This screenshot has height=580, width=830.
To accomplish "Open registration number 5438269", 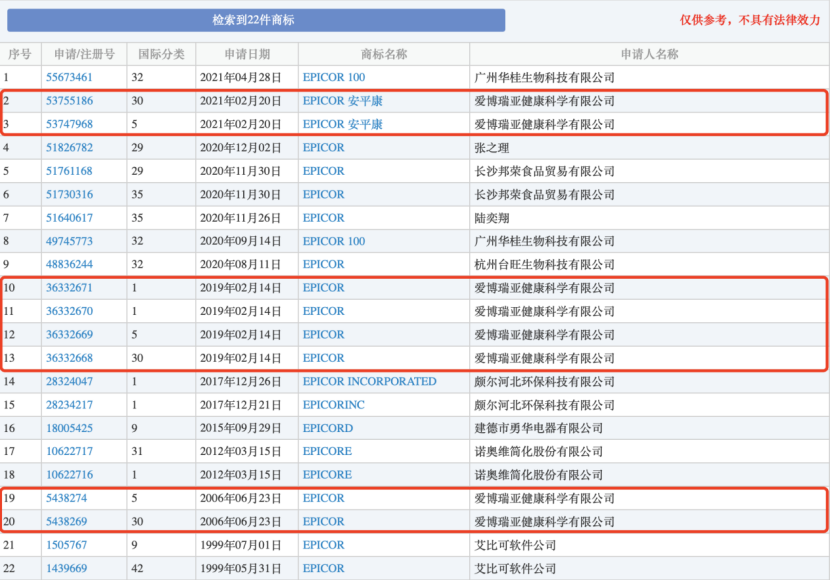I will pyautogui.click(x=67, y=521).
